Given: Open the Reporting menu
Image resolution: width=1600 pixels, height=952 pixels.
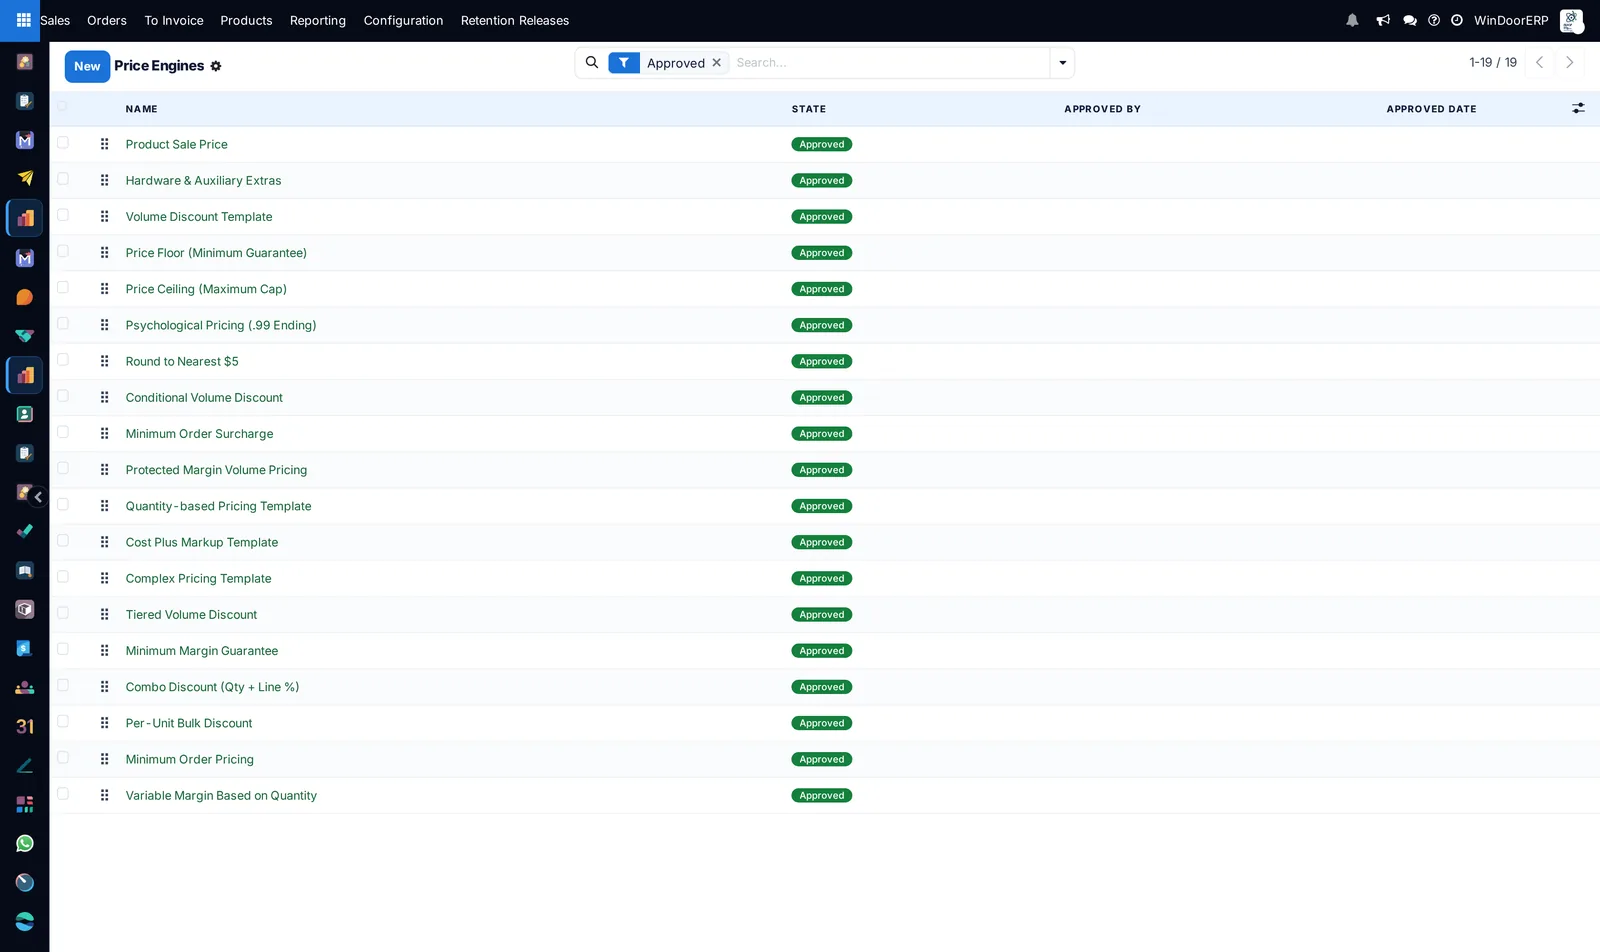Looking at the screenshot, I should (318, 20).
